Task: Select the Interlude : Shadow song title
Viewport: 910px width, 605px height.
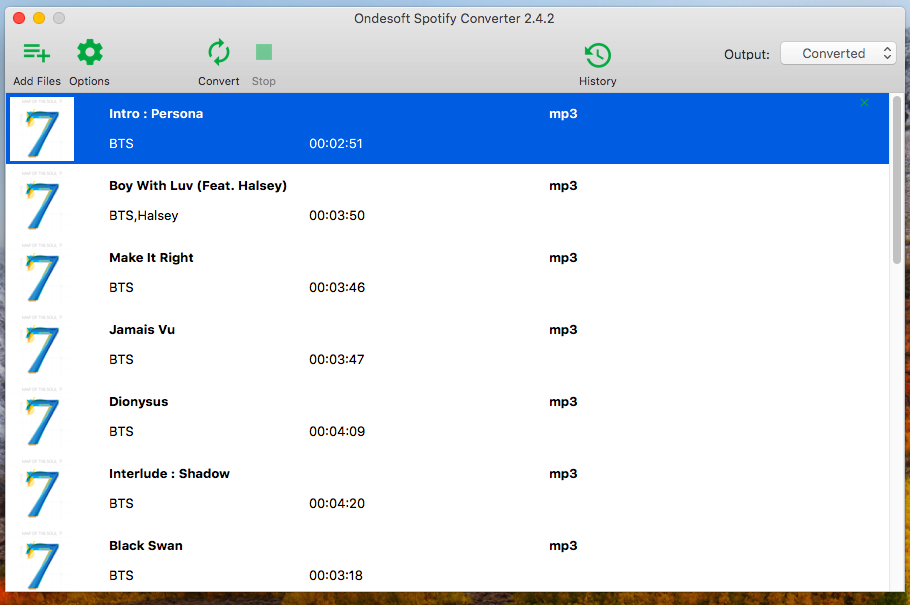Action: (169, 474)
